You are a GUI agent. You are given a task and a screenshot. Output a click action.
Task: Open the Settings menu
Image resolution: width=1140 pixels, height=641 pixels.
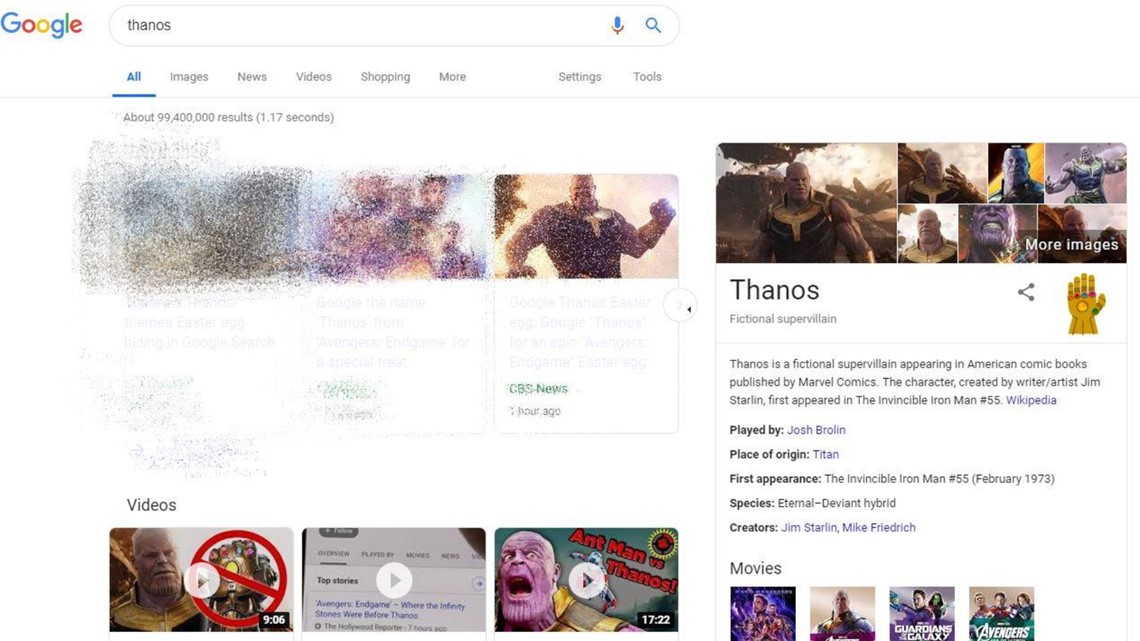(x=580, y=77)
